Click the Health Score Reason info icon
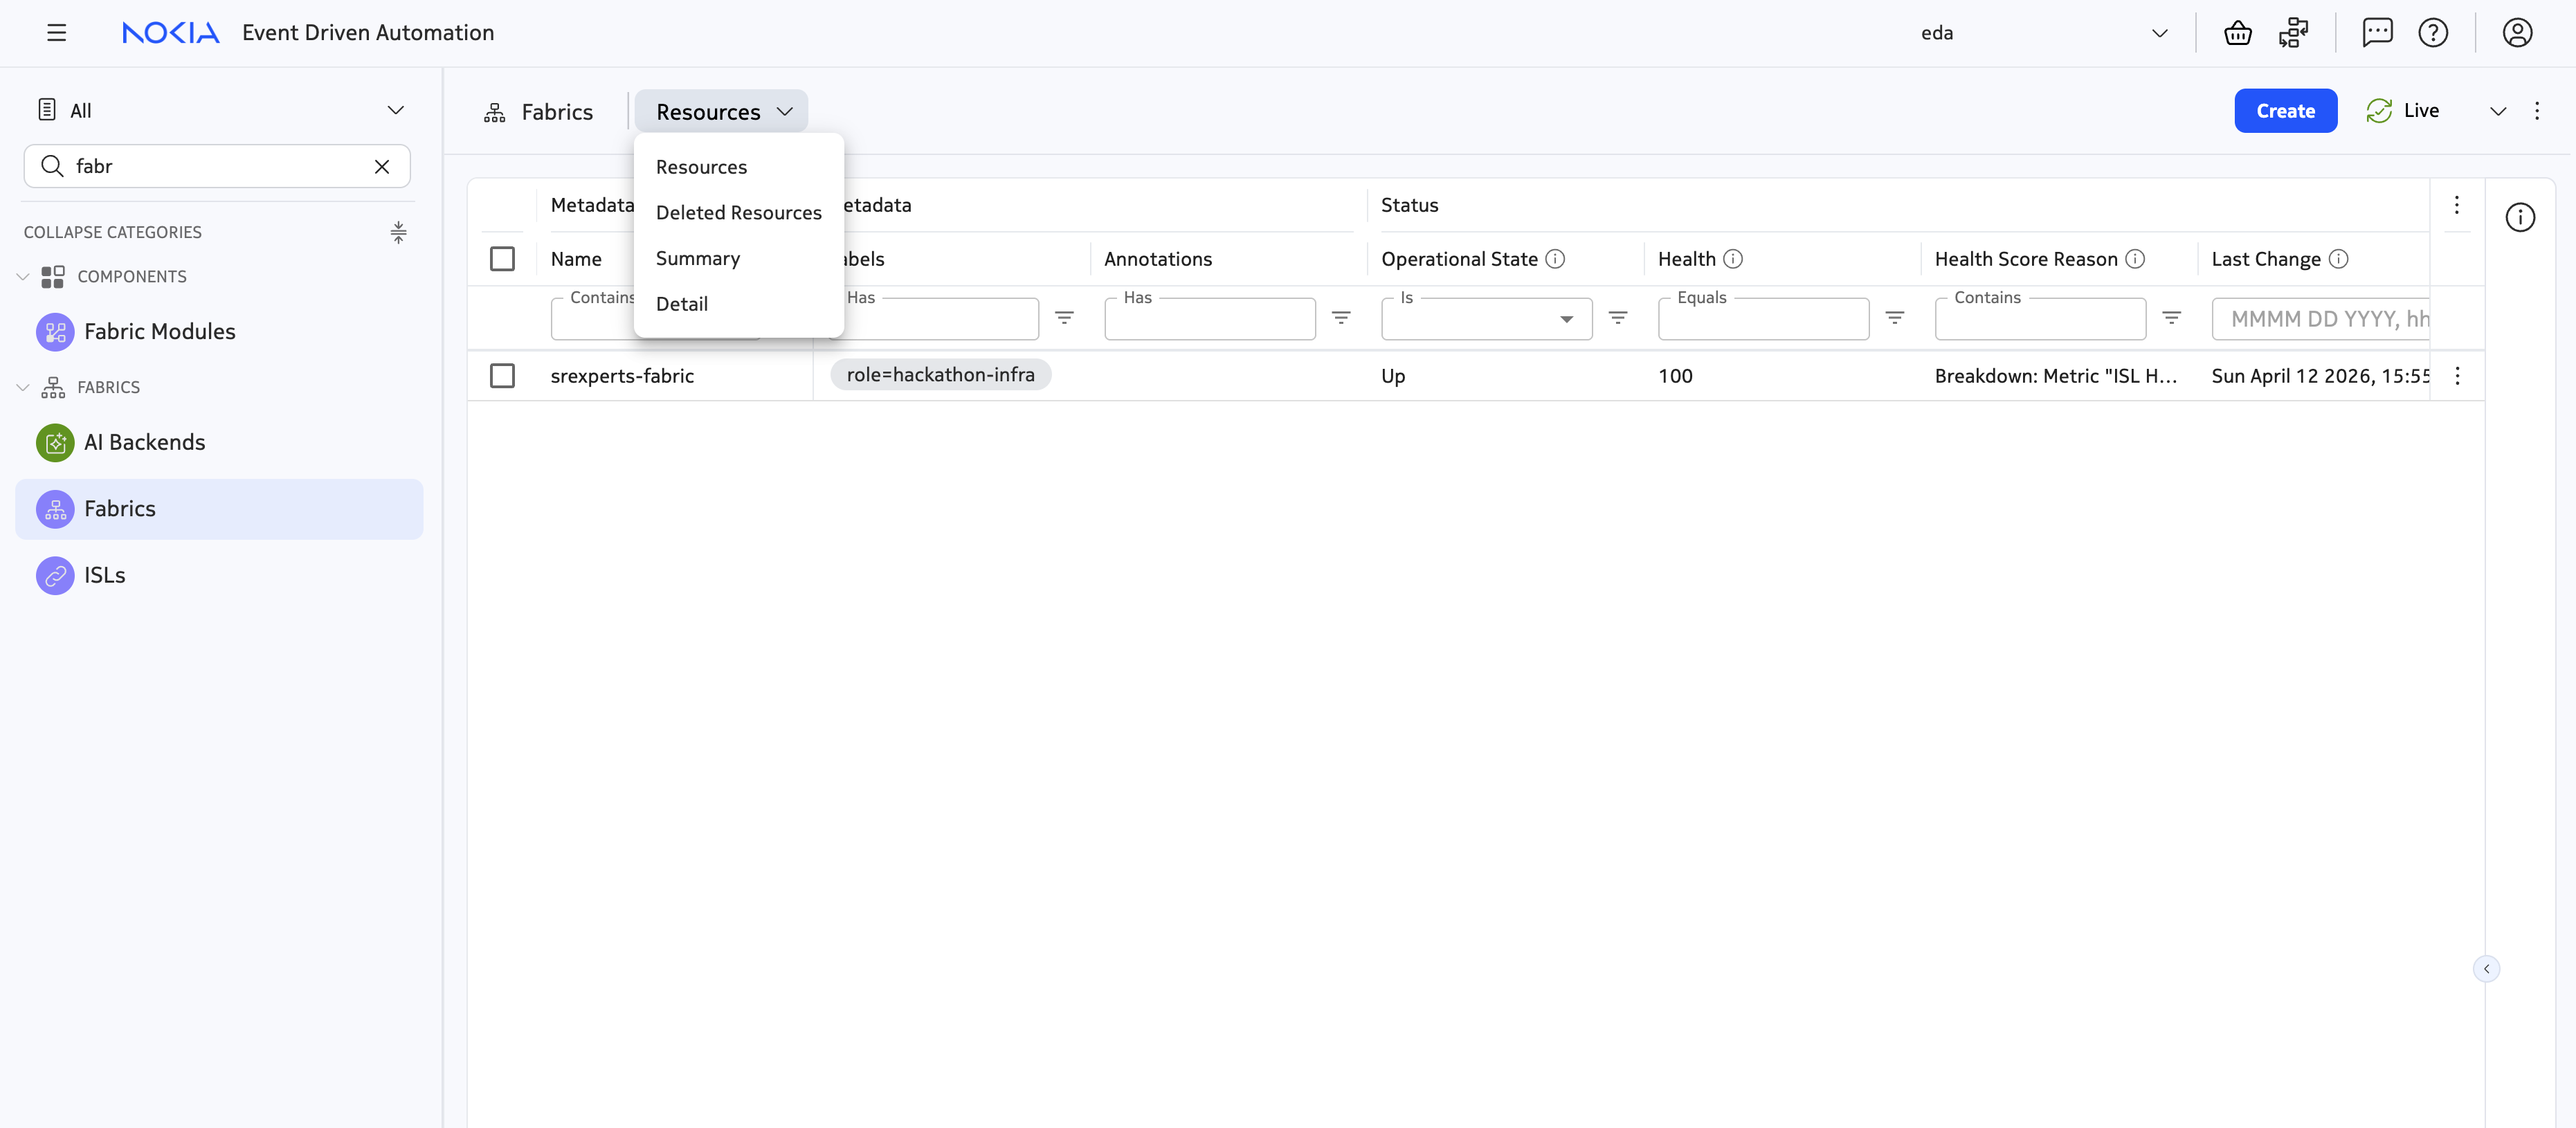 point(2135,259)
